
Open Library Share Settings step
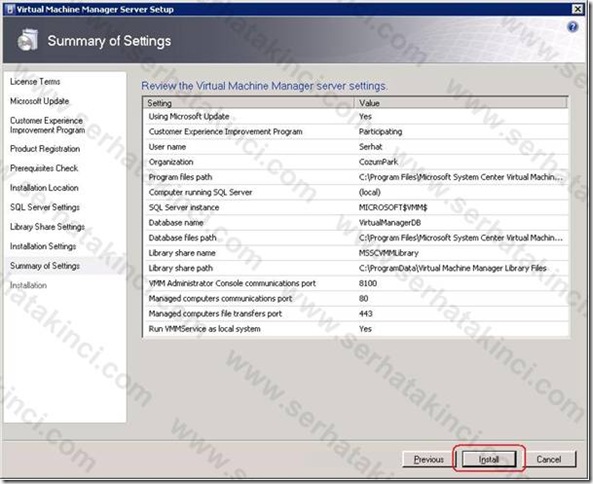coord(47,226)
